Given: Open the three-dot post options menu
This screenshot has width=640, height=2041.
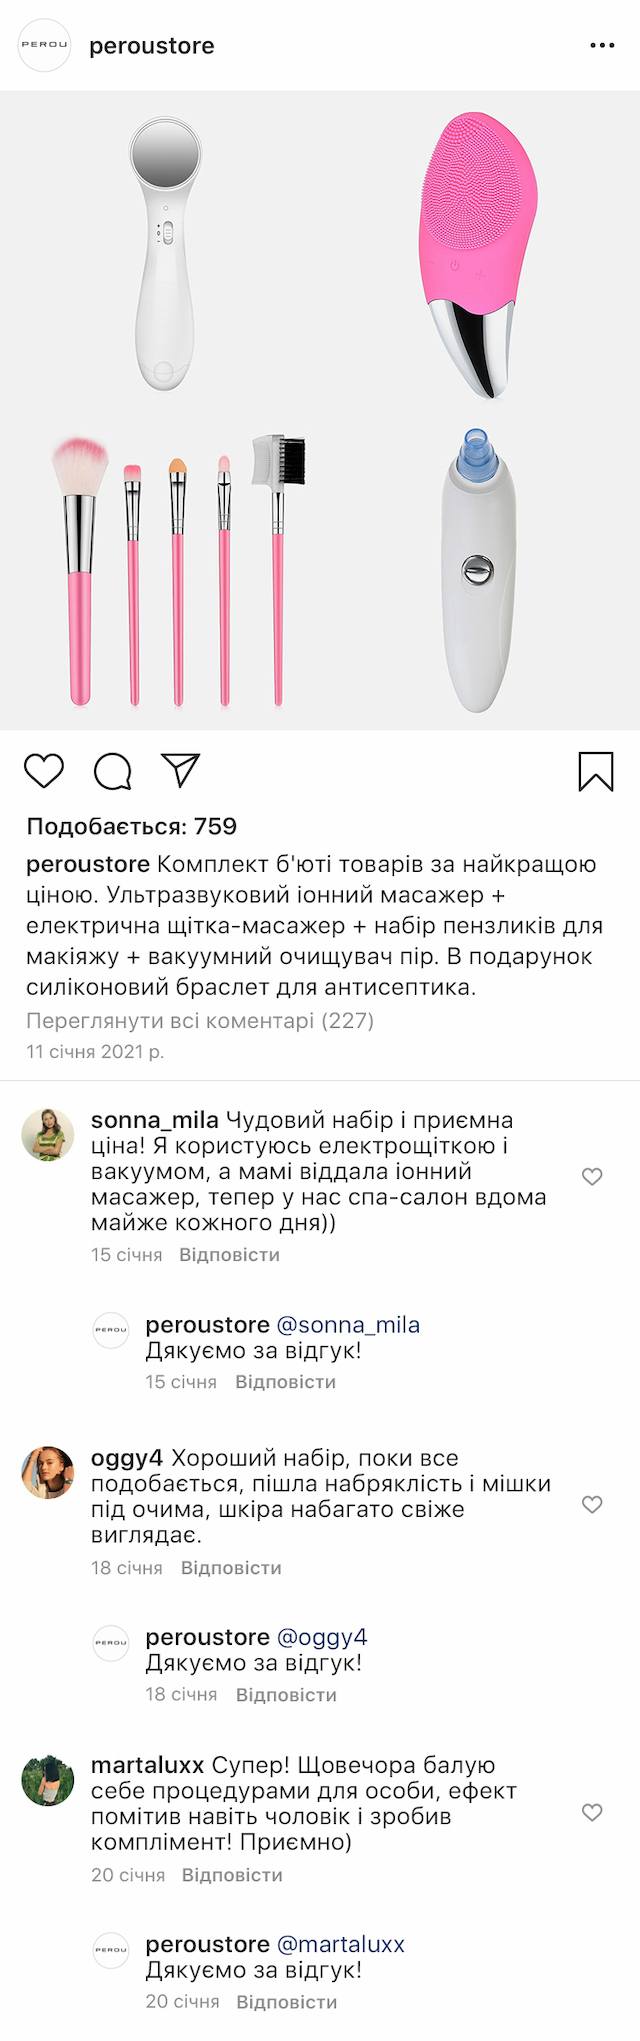Looking at the screenshot, I should (x=602, y=46).
